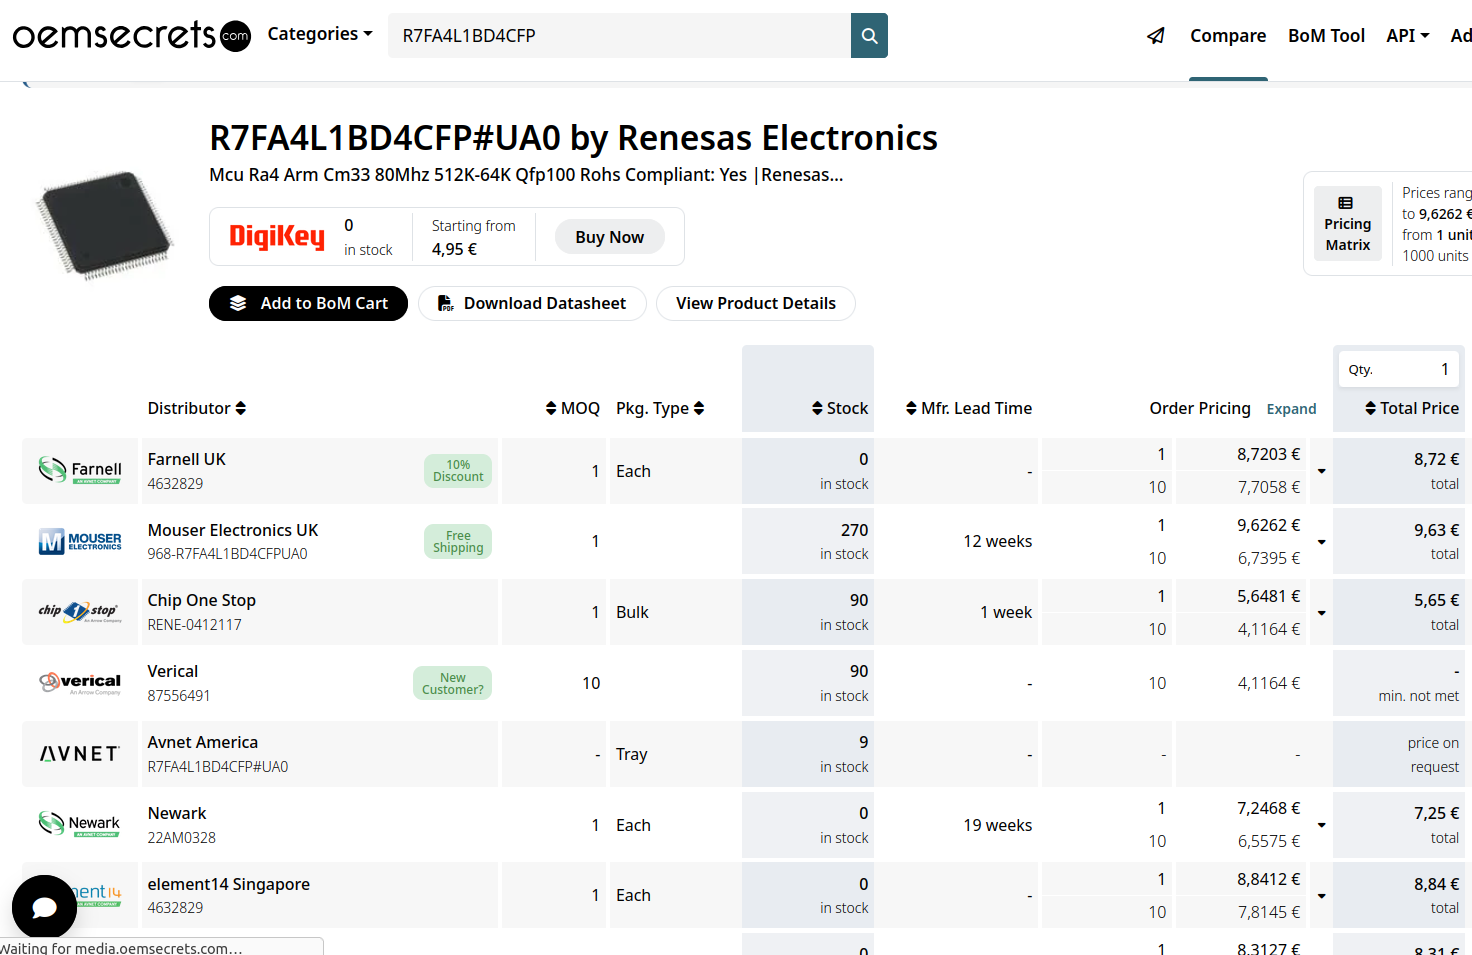
Task: Expand Newark price breaks arrow
Action: point(1321,825)
